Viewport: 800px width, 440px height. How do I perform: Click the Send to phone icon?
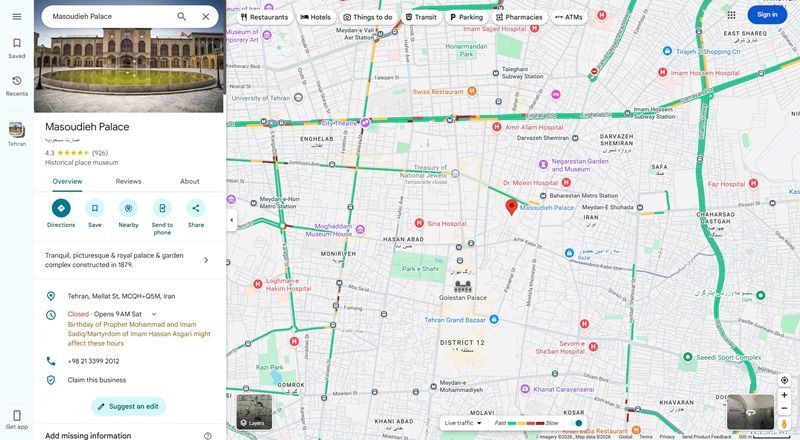point(162,208)
